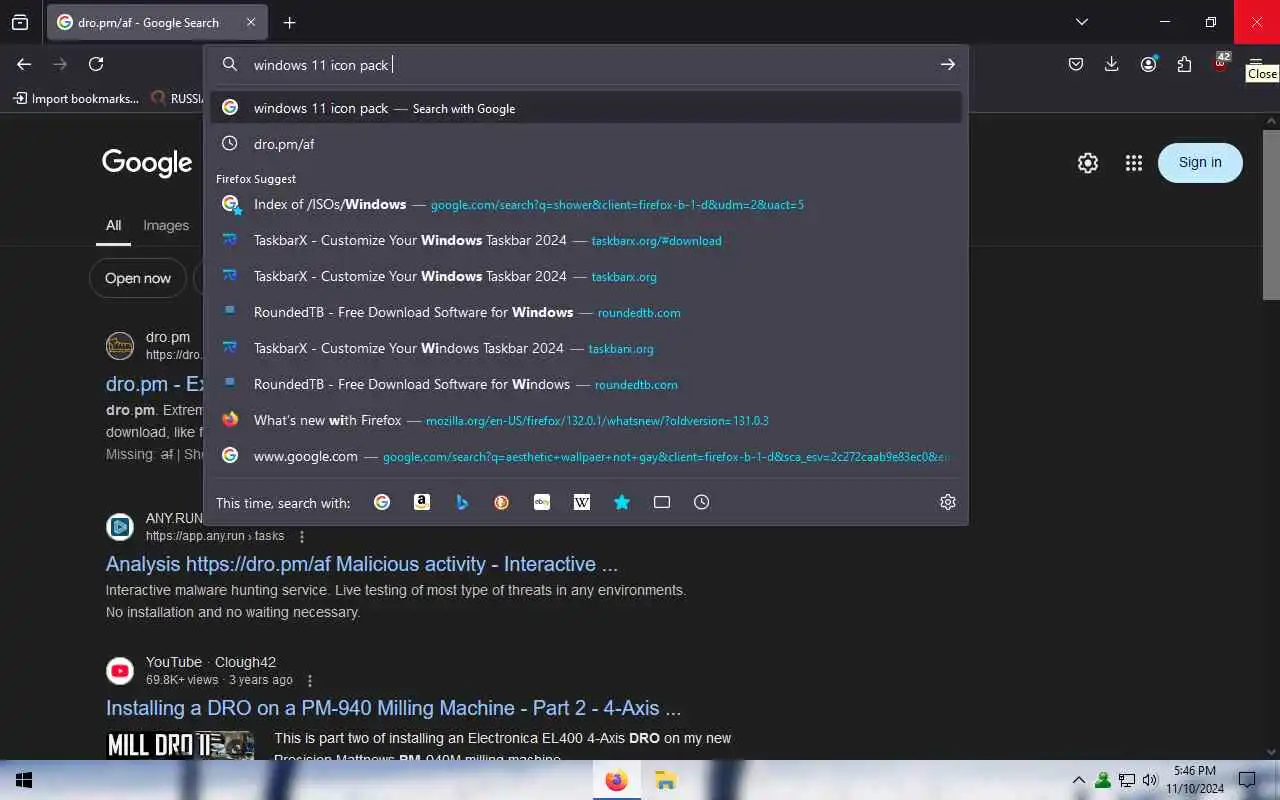Open the Windows notification center

[x=1247, y=780]
